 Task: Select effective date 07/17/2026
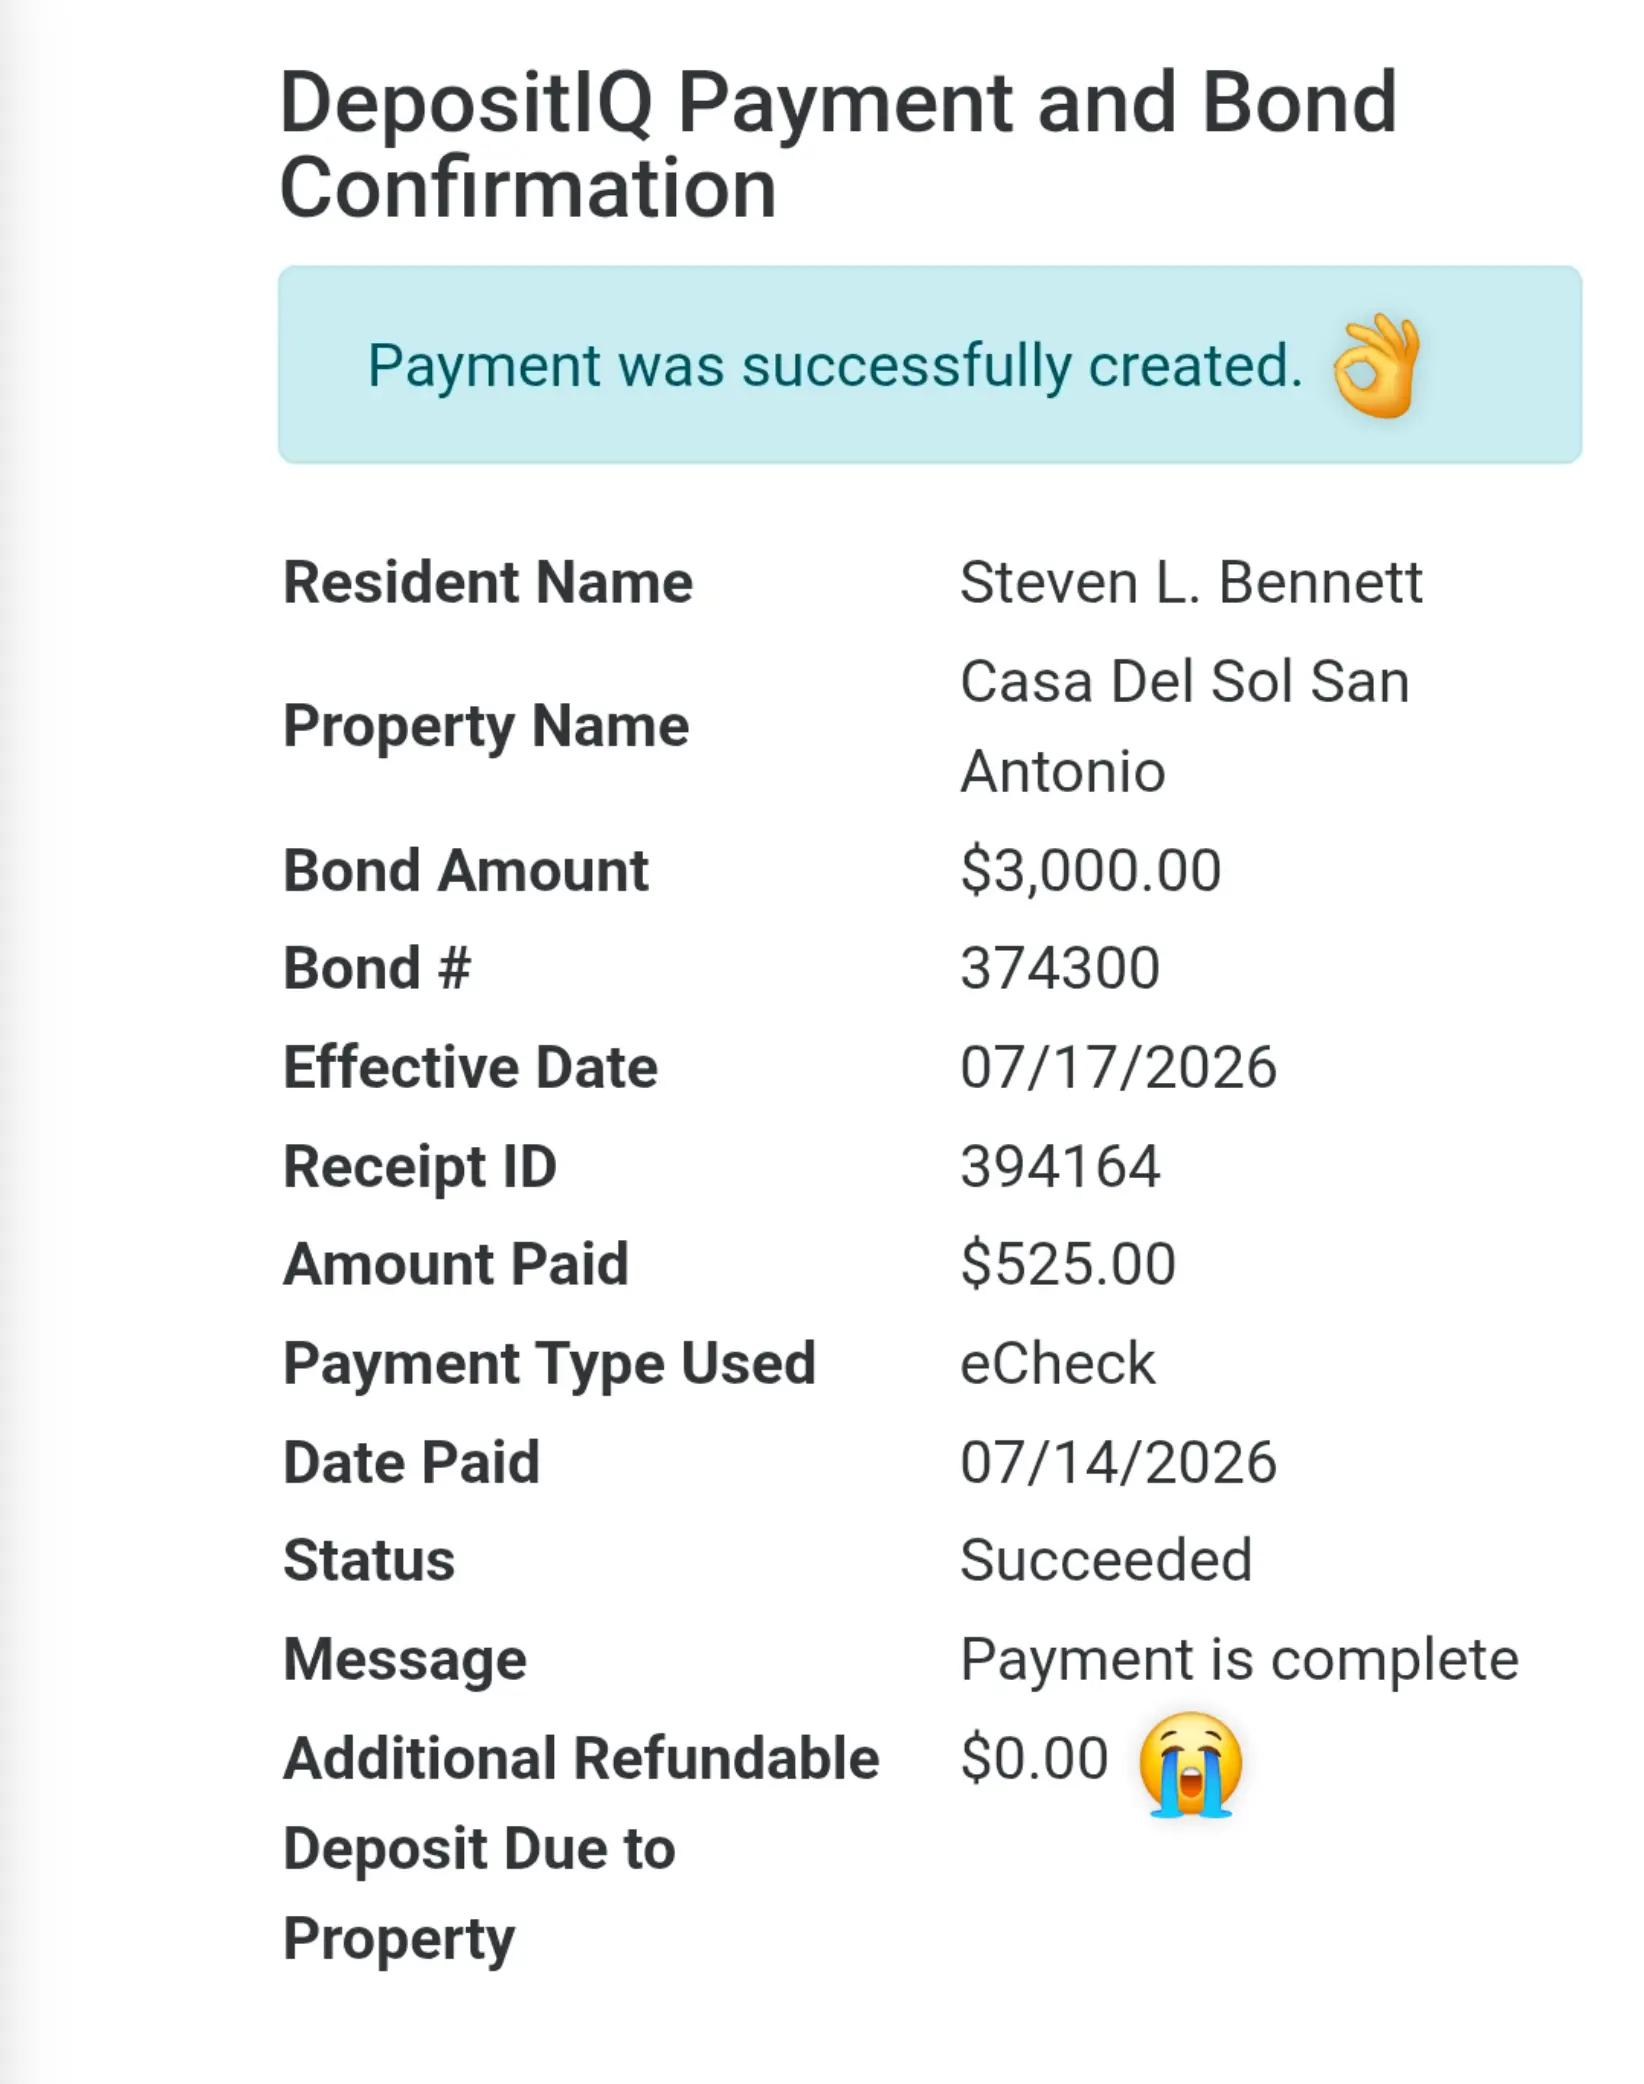click(1118, 1067)
